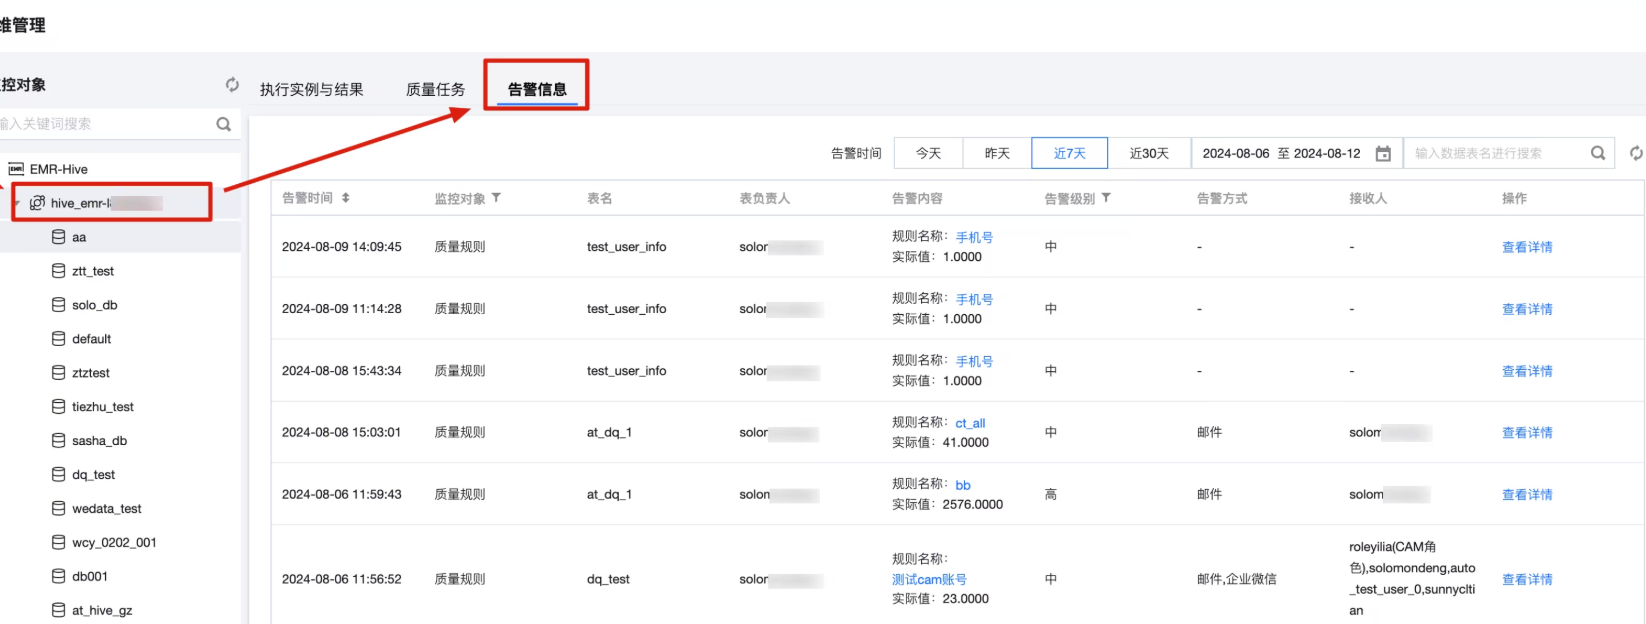Select the 昨天 time filter
Screen dimensions: 1646x624
[997, 153]
